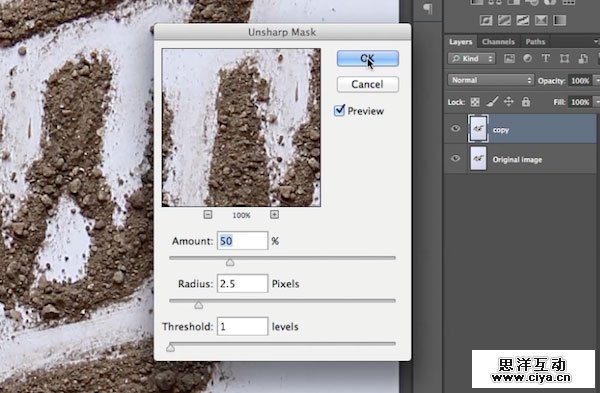This screenshot has width=600, height=393.
Task: Filter layers by smart objects icon
Action: (x=583, y=59)
